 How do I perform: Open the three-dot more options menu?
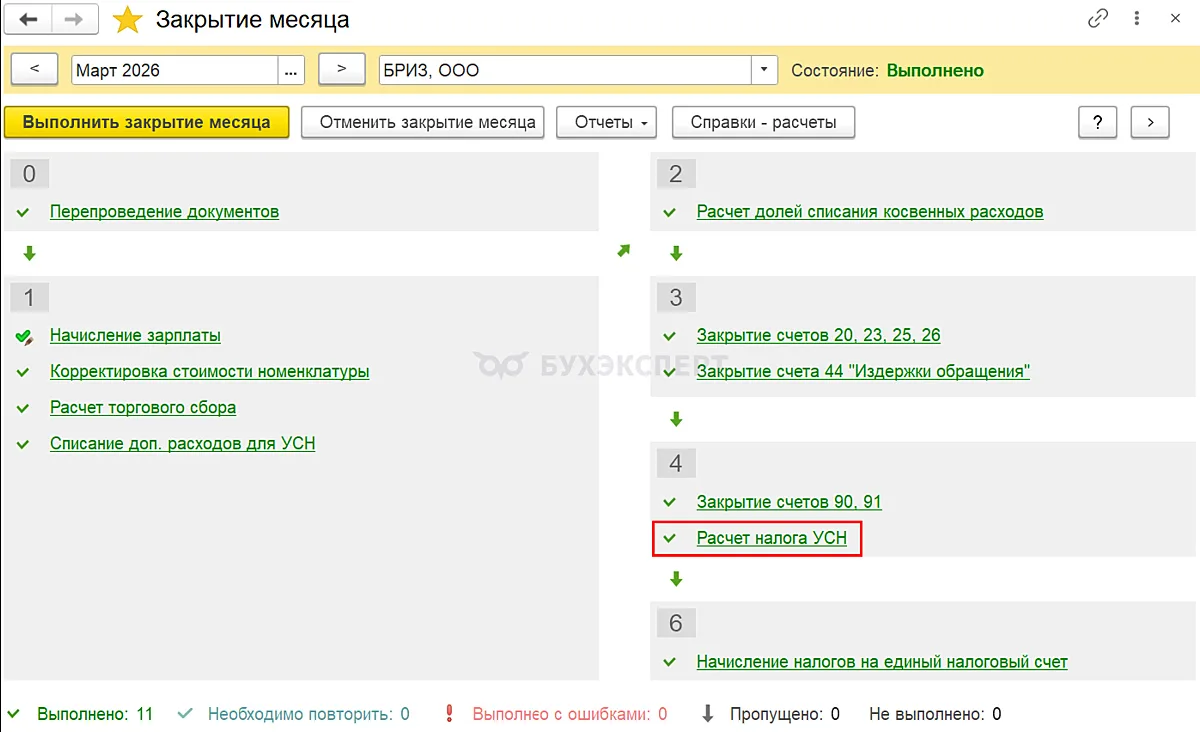coord(1136,19)
